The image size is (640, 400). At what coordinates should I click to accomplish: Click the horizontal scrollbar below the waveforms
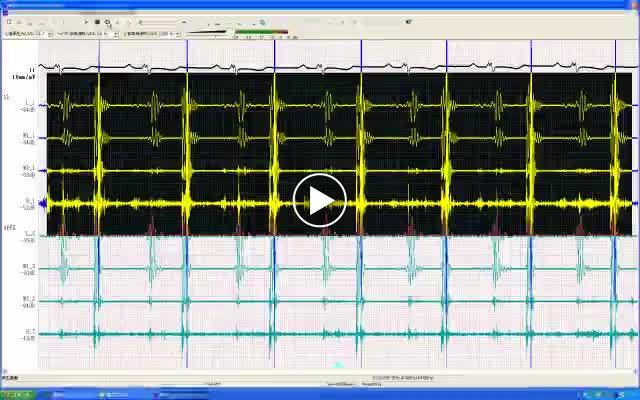coord(320,370)
